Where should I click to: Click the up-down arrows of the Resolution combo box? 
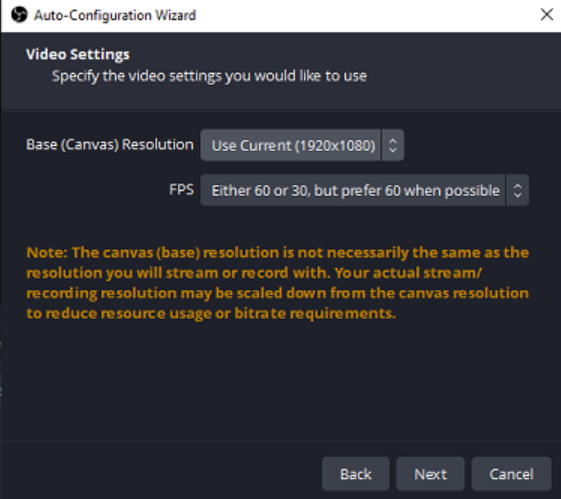coord(393,145)
